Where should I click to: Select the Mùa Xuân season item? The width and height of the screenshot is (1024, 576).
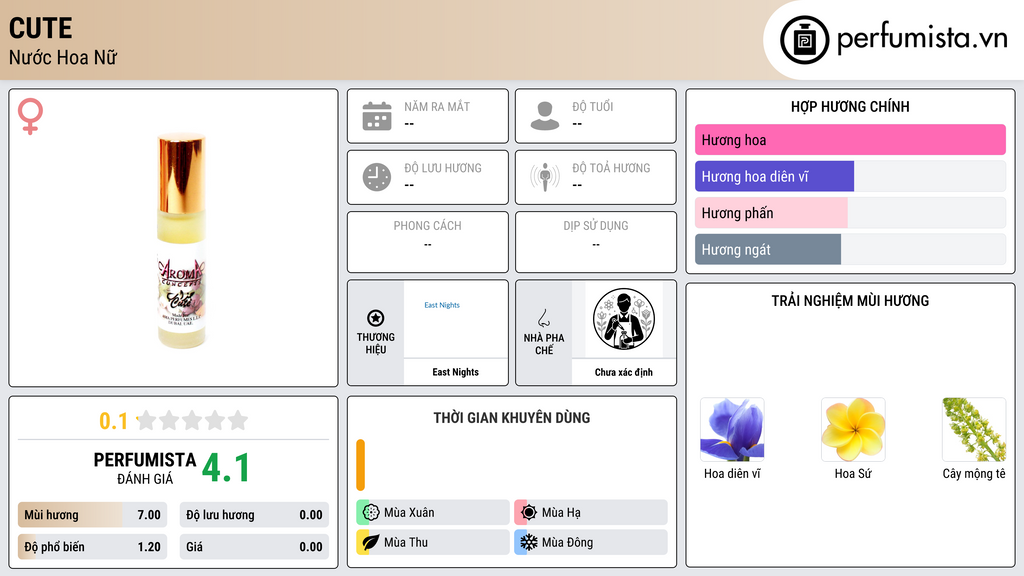[433, 513]
